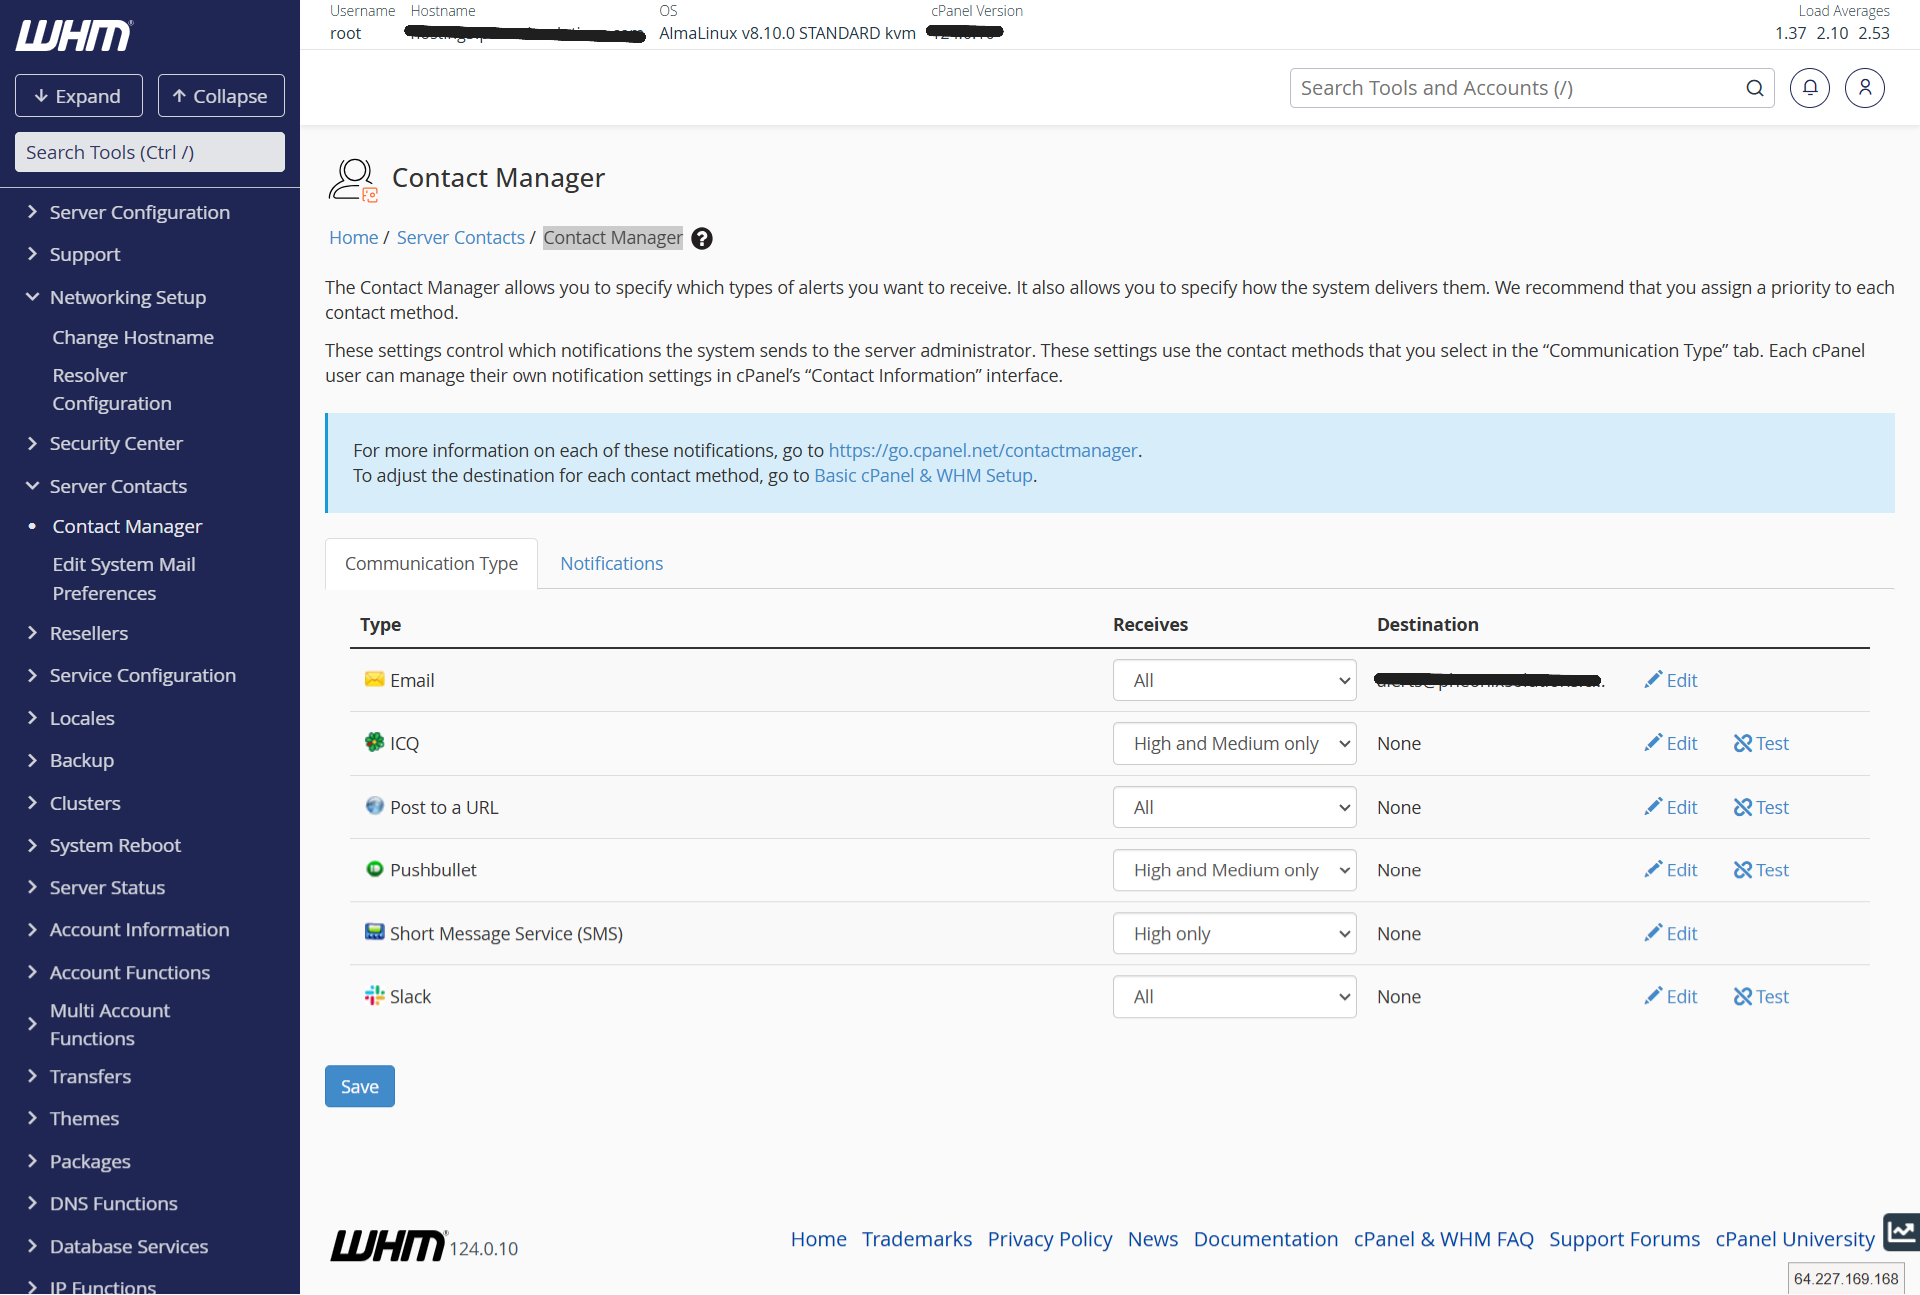Open Edit System Mail Preferences
This screenshot has height=1295, width=1920.
pos(124,578)
